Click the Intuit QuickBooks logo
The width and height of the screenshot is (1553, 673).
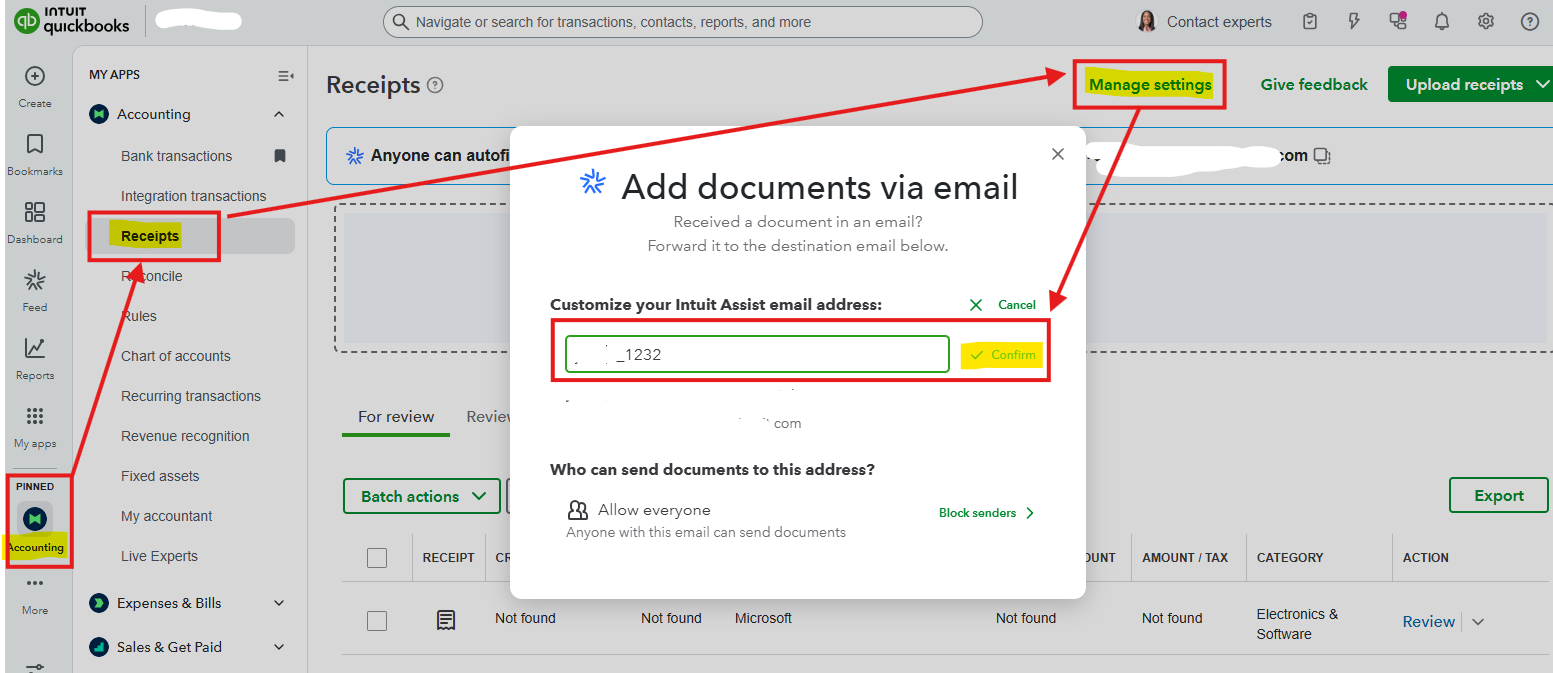click(x=72, y=21)
